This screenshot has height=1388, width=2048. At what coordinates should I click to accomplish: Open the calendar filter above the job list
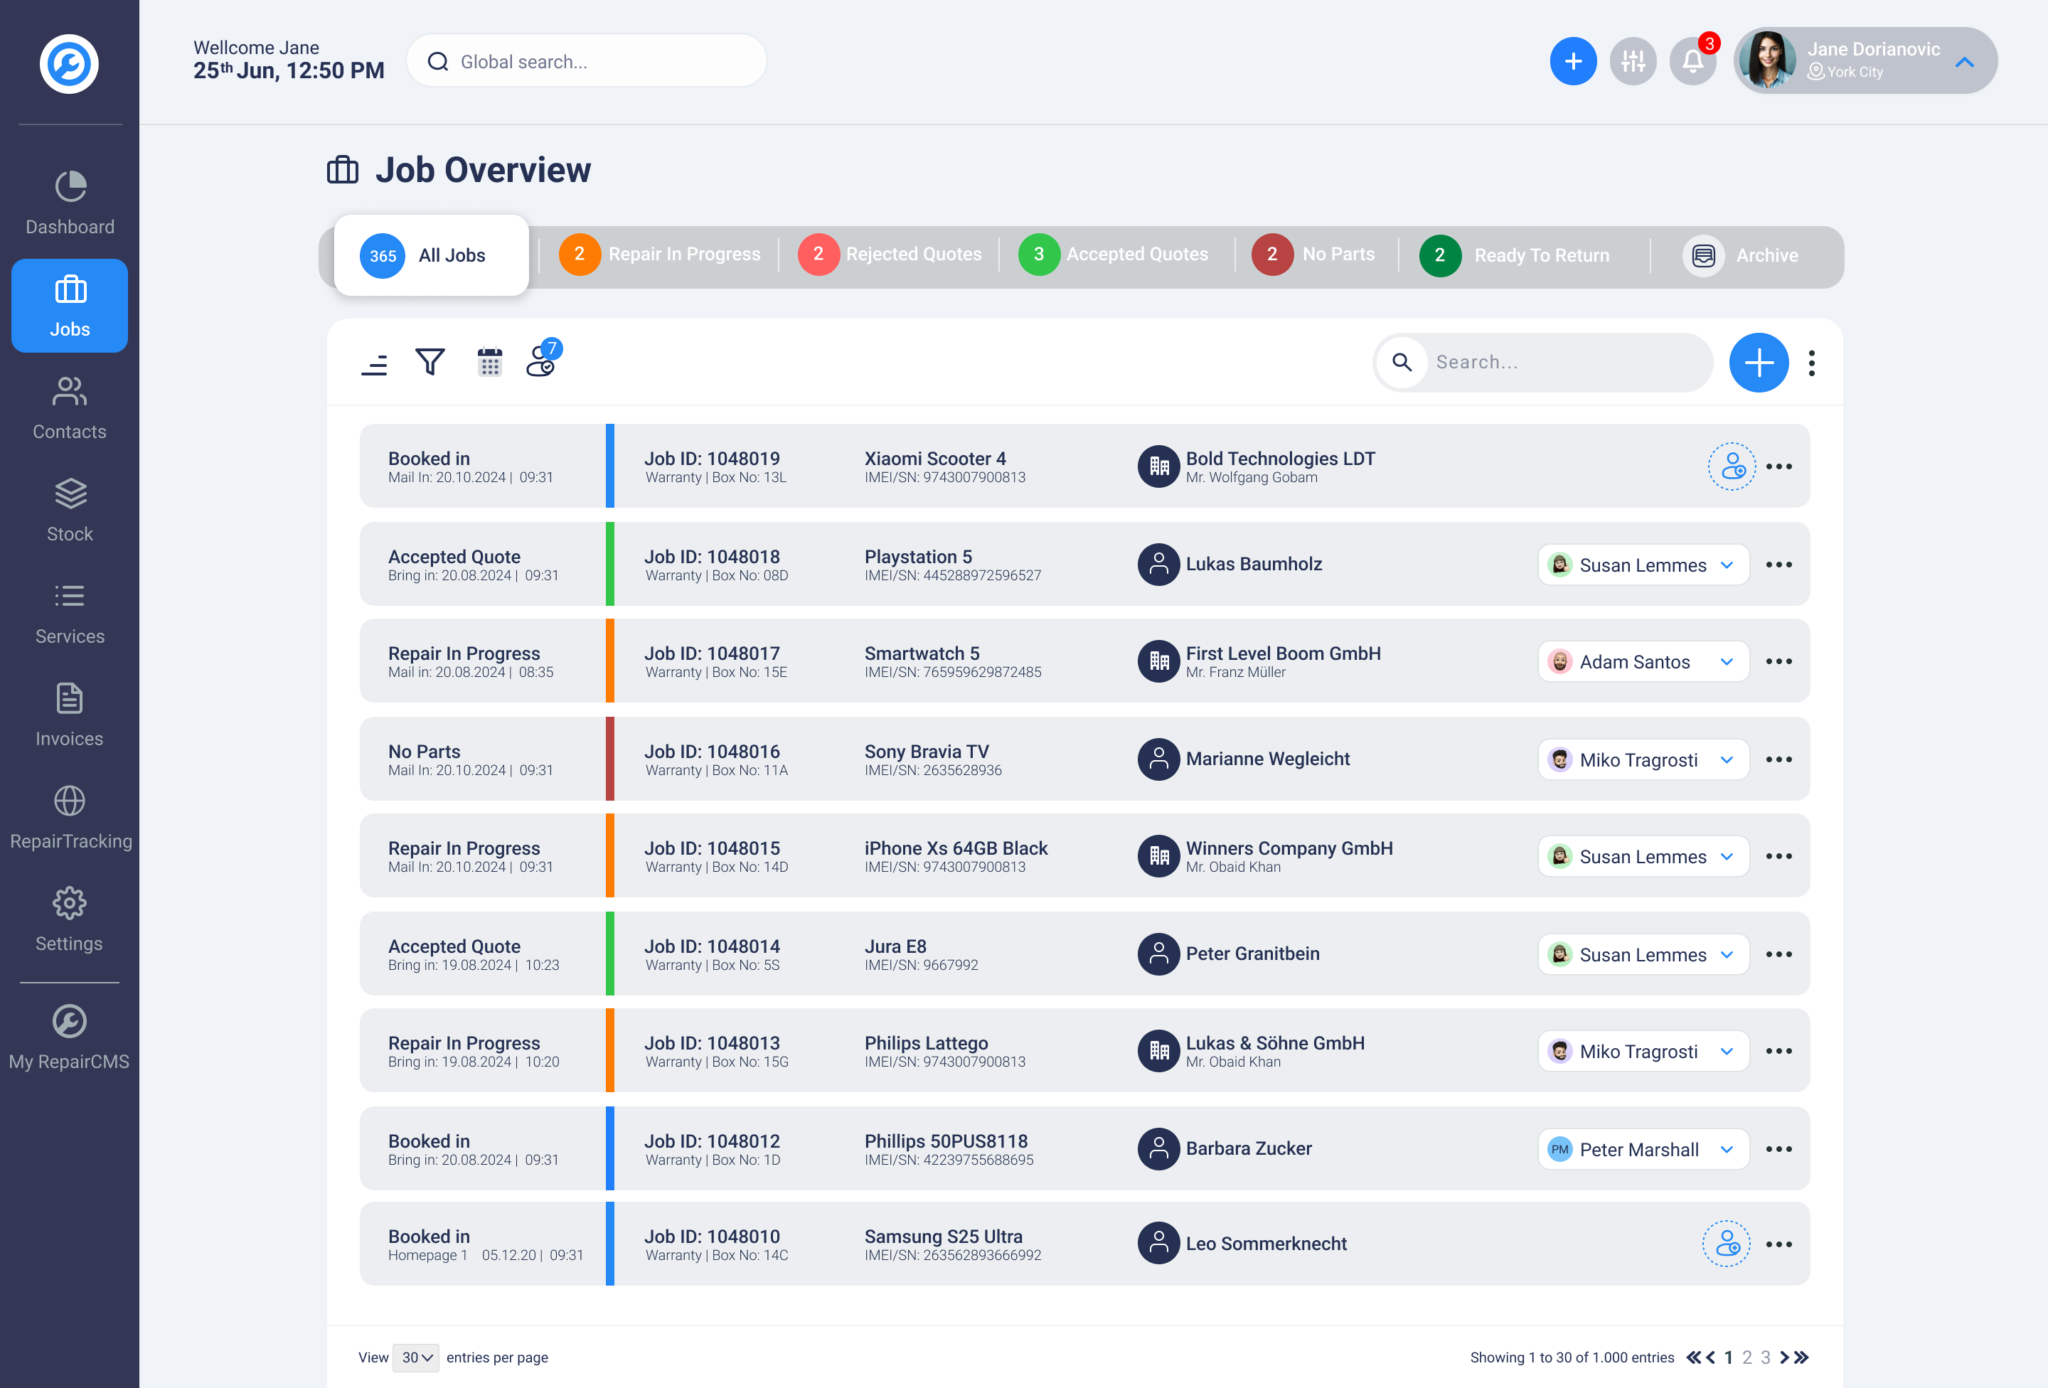tap(489, 362)
